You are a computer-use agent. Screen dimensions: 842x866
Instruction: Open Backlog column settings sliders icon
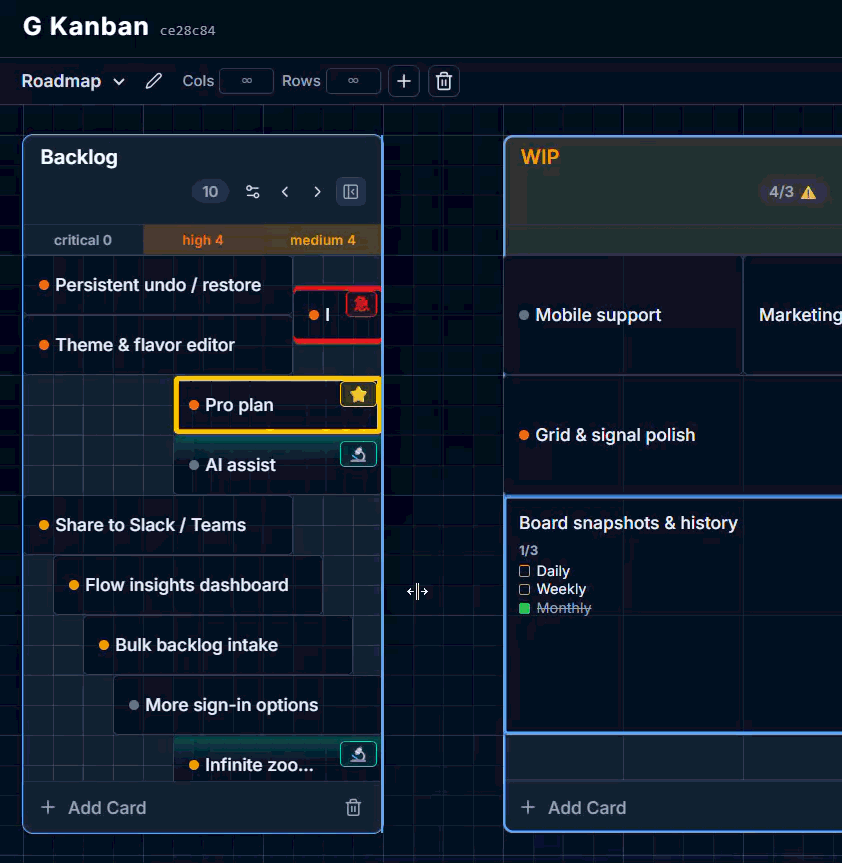click(252, 192)
